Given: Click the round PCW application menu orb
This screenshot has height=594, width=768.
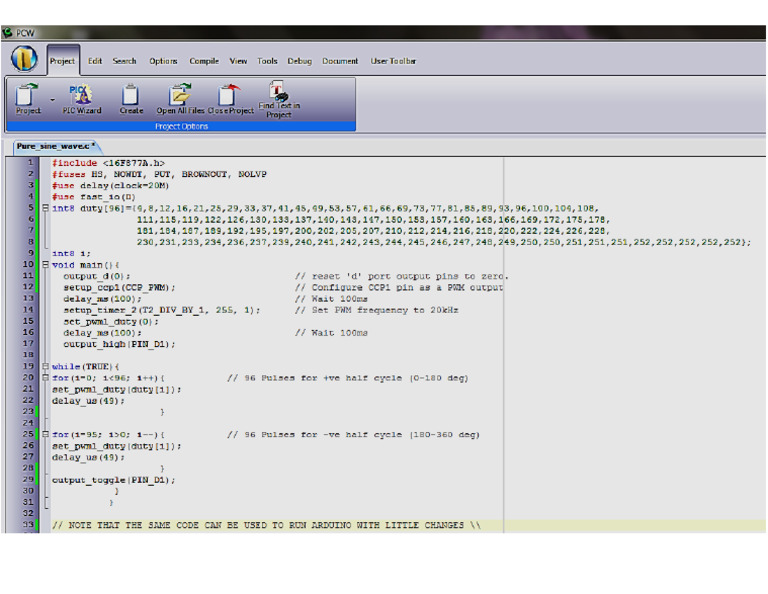Looking at the screenshot, I should click(24, 58).
